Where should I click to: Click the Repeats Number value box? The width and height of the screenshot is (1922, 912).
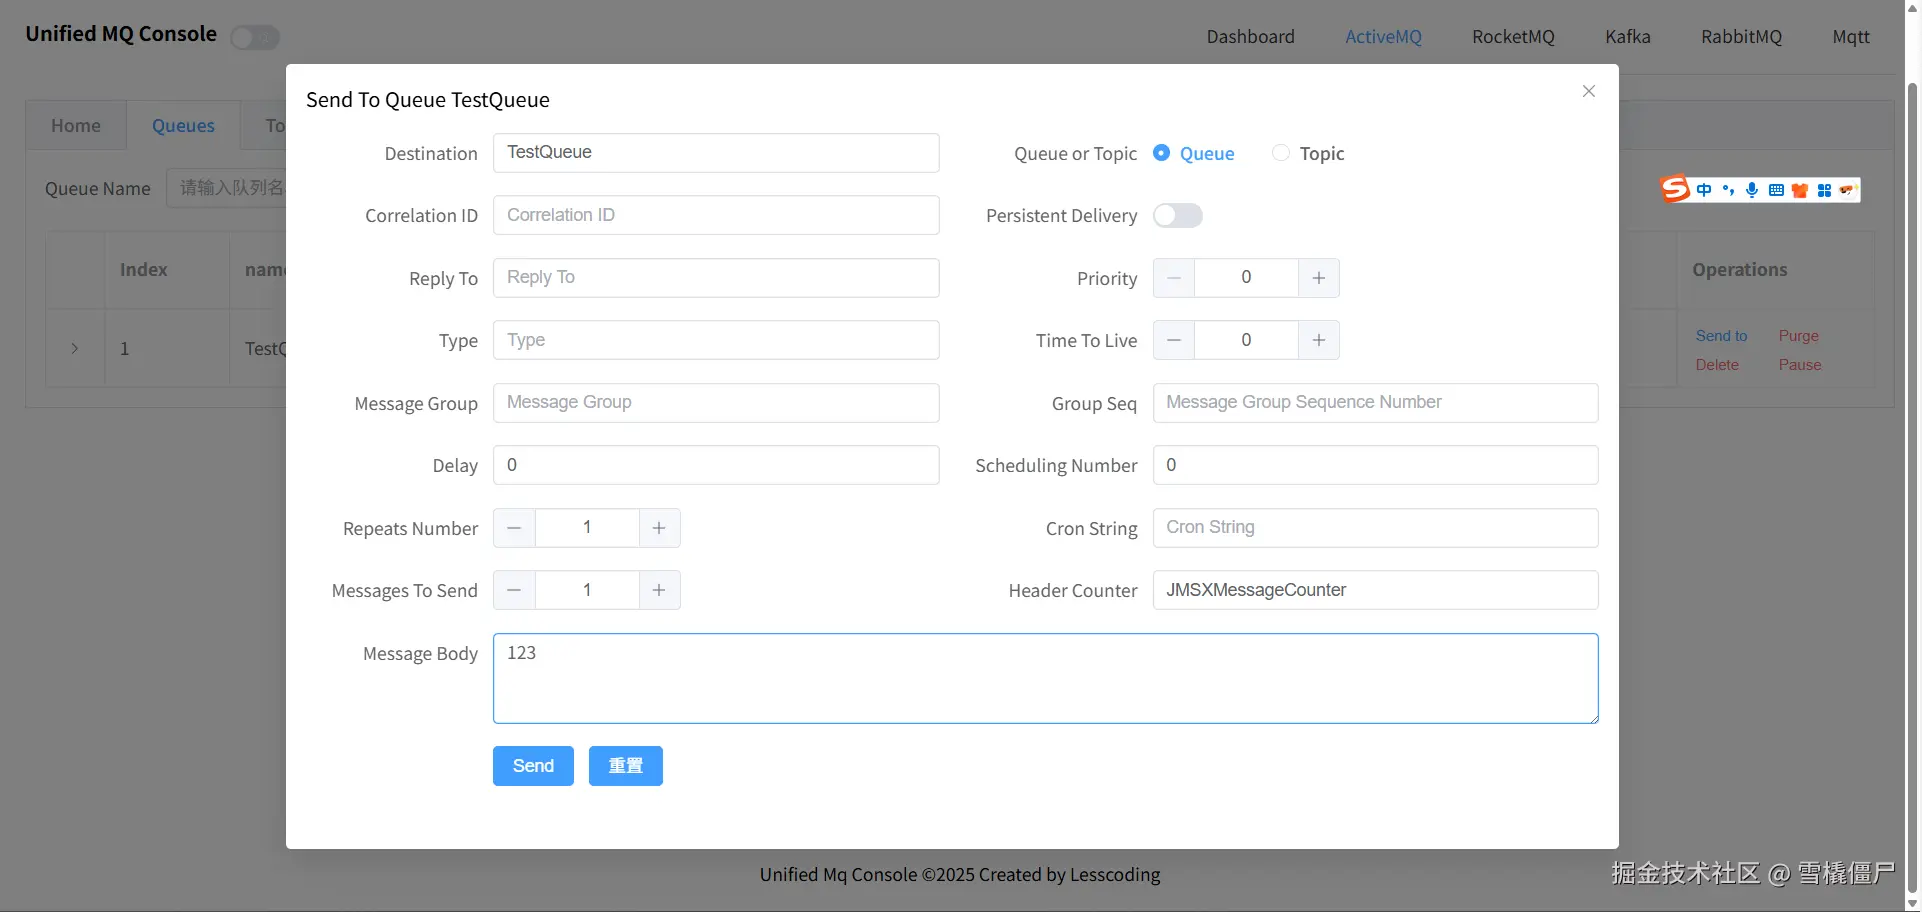point(587,528)
